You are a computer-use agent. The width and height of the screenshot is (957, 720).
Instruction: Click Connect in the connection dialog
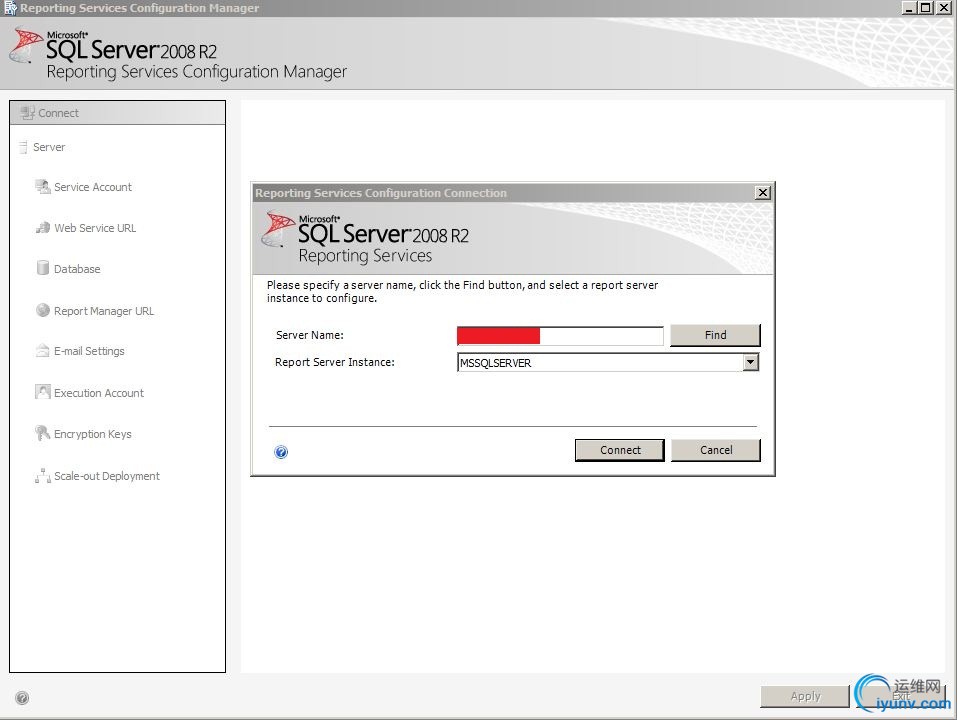tap(620, 450)
